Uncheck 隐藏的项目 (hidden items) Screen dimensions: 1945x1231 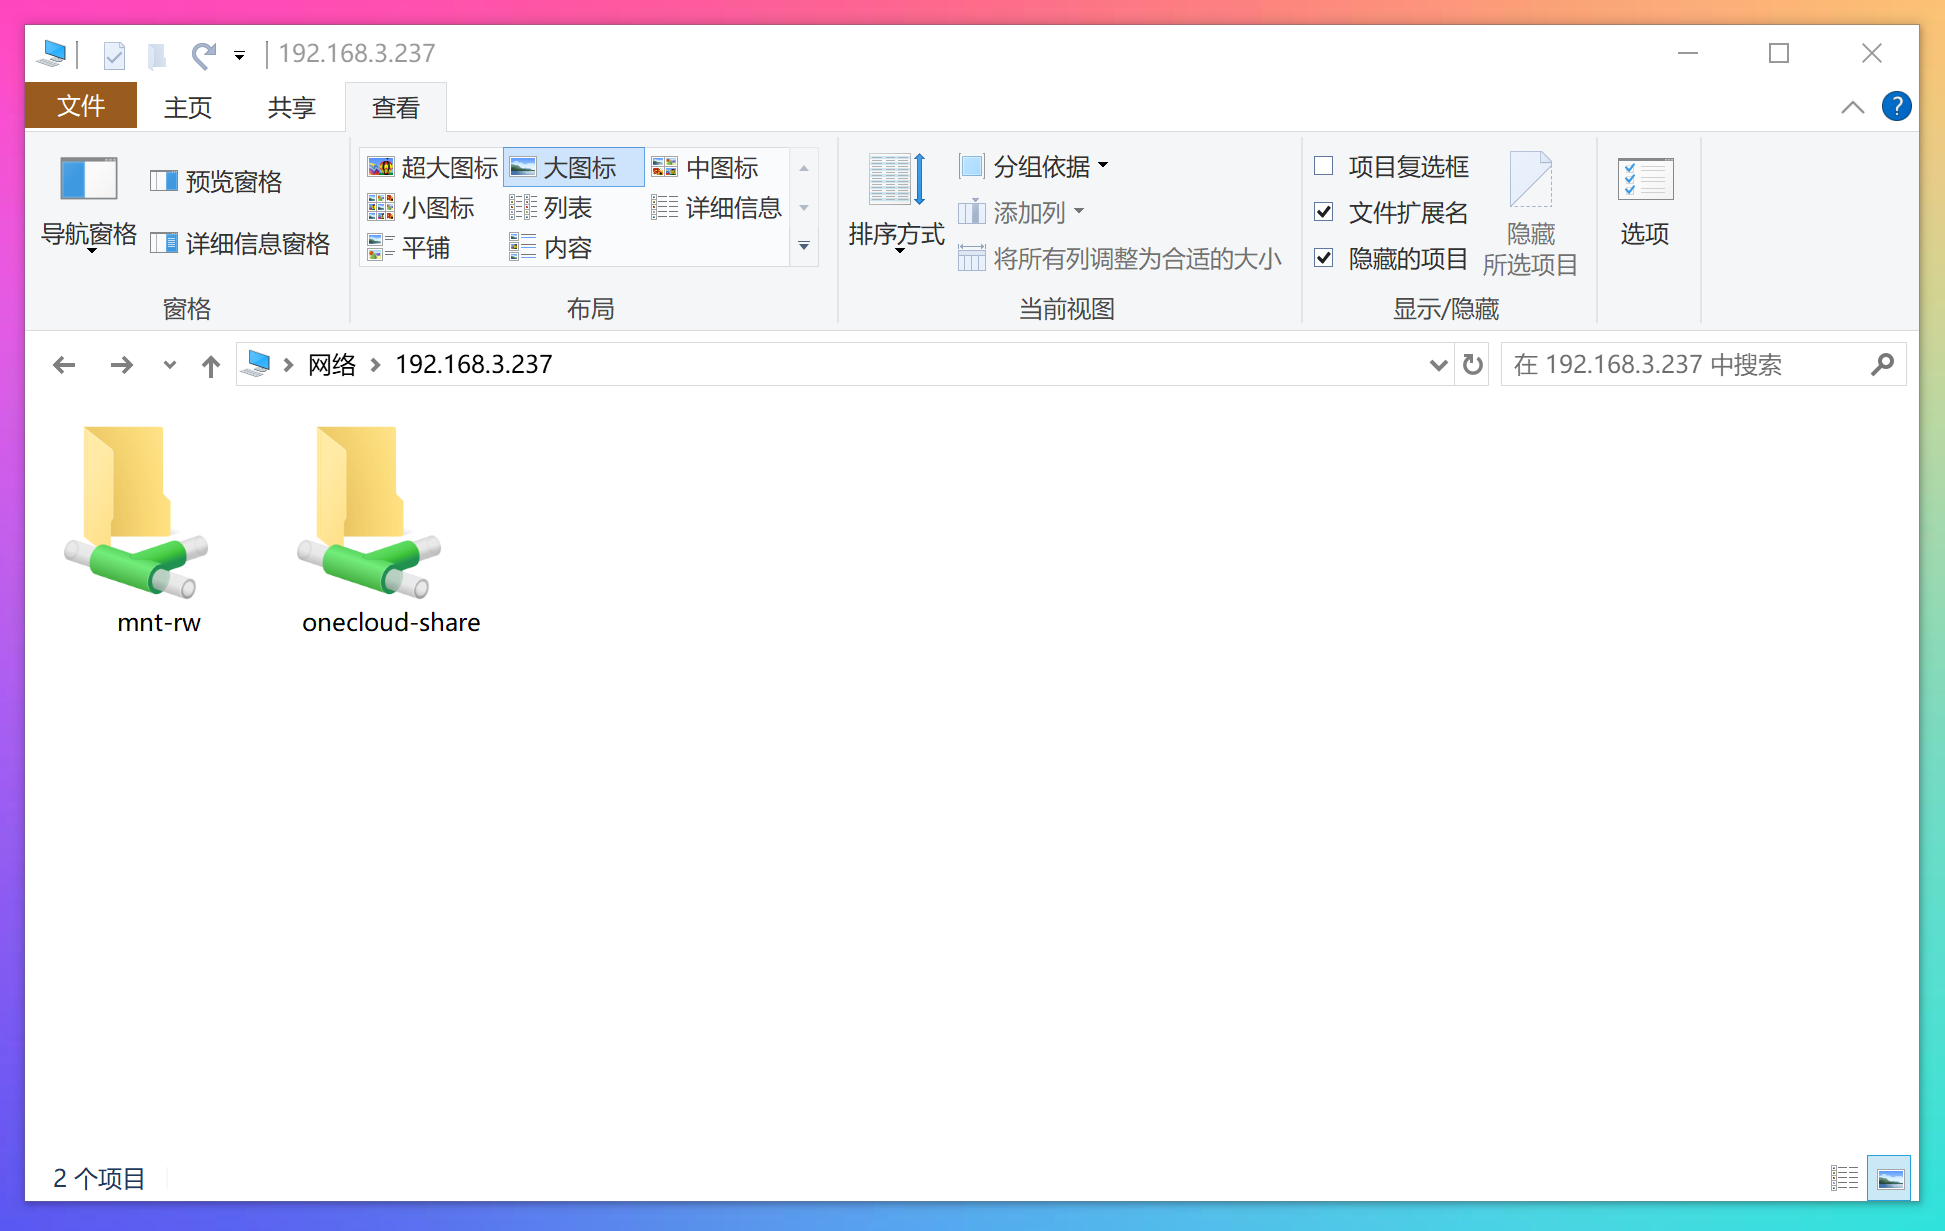click(1324, 258)
